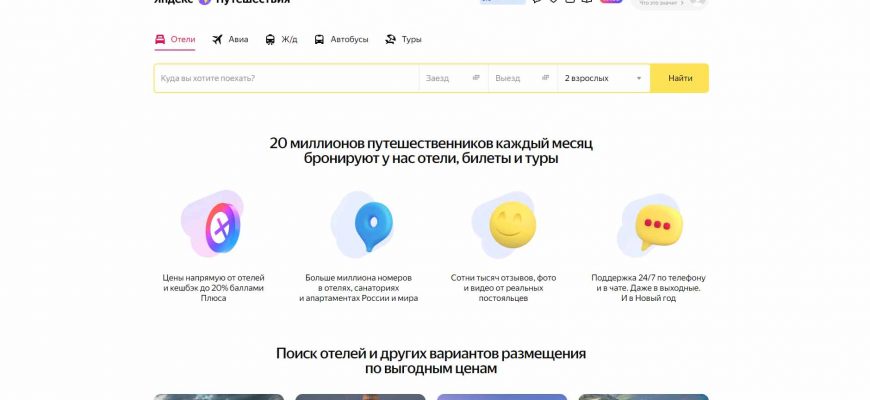The image size is (870, 400).
Task: Click the calendar icon in Выезд field
Action: pos(546,78)
